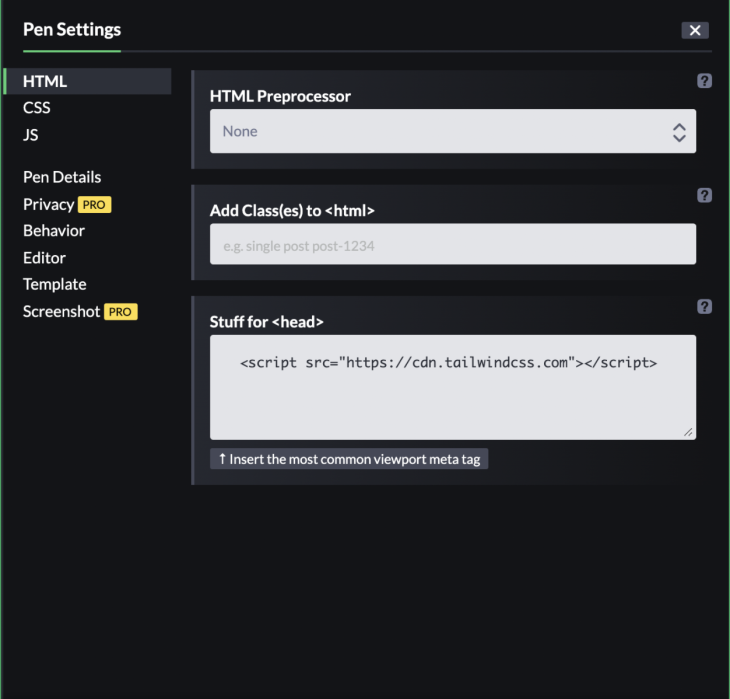This screenshot has height=699, width=730.
Task: Close the Pen Settings dialog
Action: pyautogui.click(x=695, y=30)
